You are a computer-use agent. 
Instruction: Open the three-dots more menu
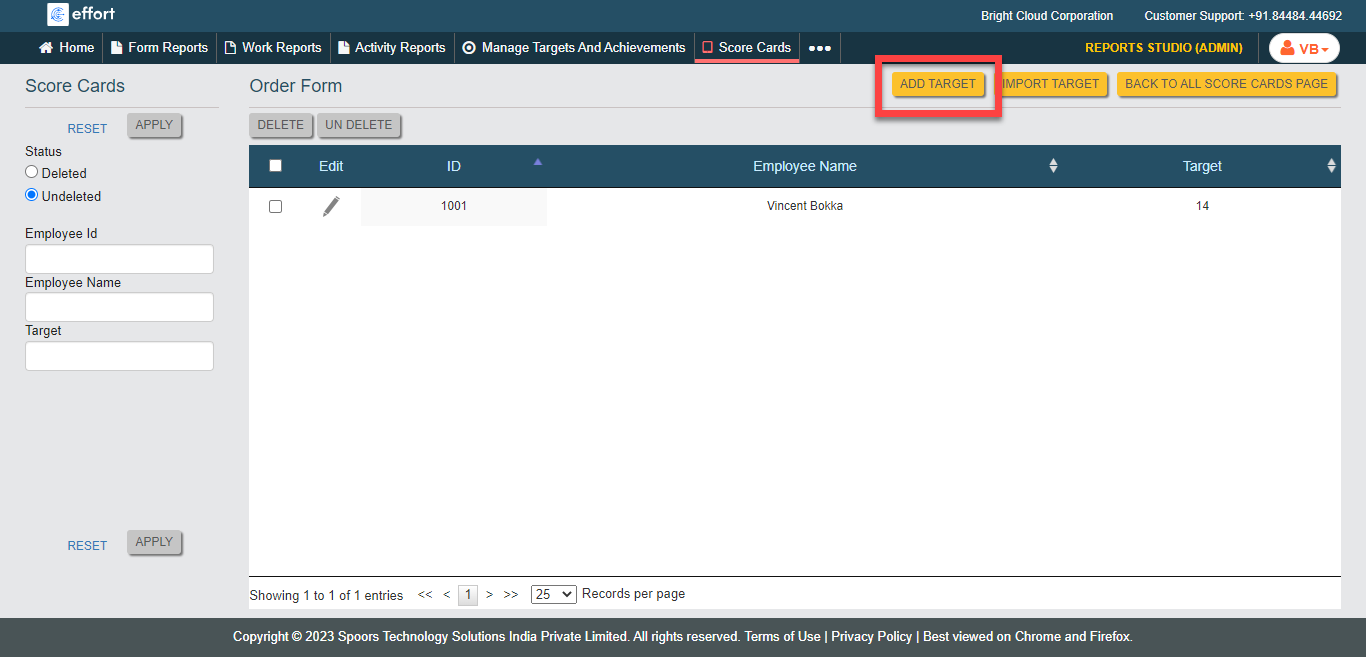coord(819,48)
